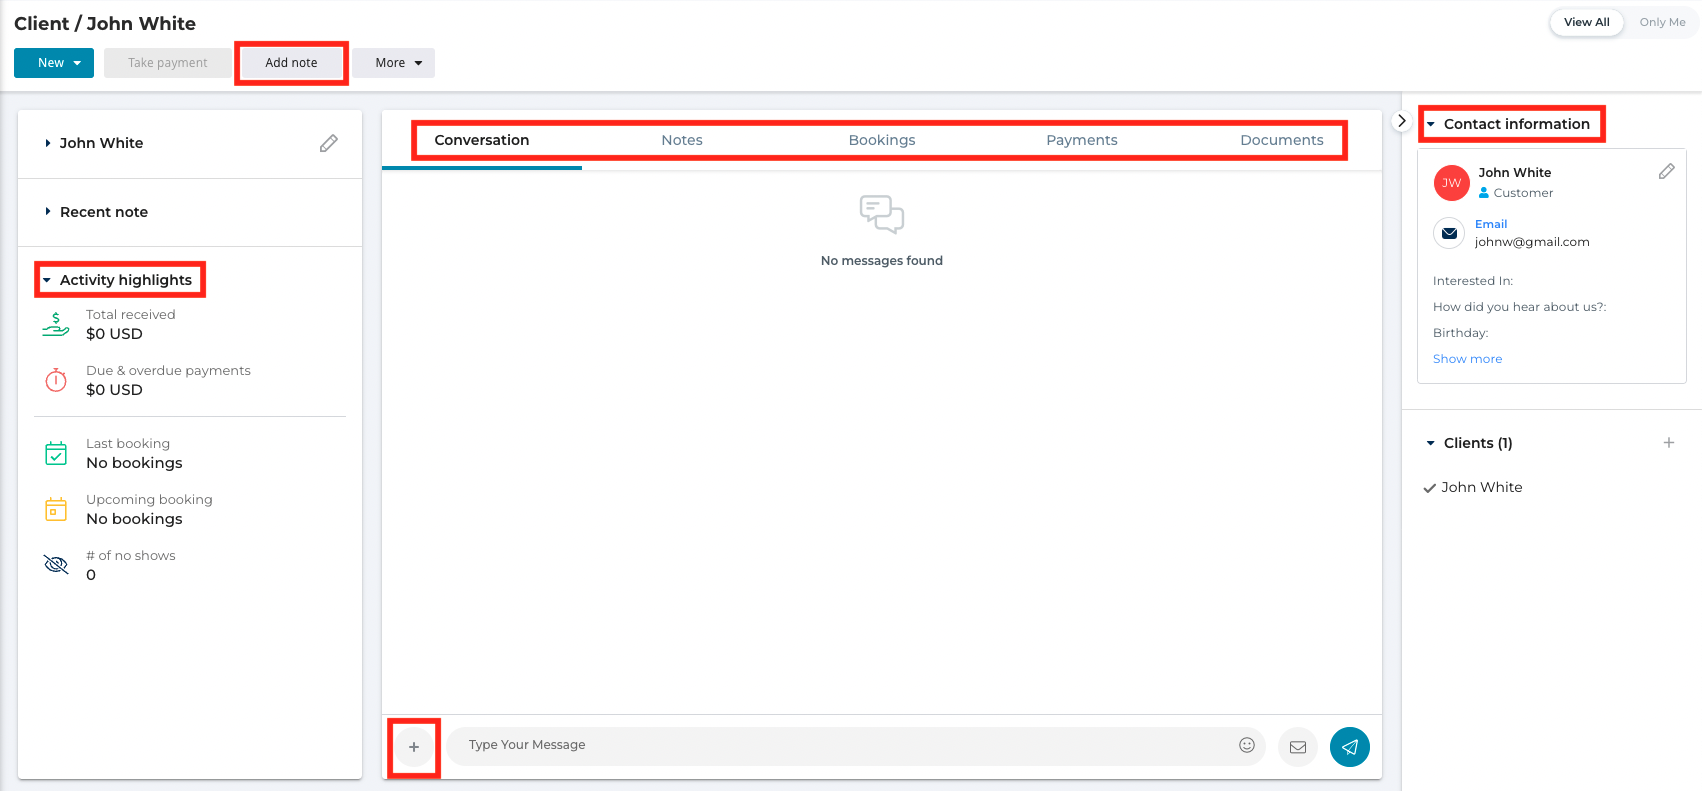The image size is (1702, 791).
Task: Click the Add note button
Action: (x=291, y=63)
